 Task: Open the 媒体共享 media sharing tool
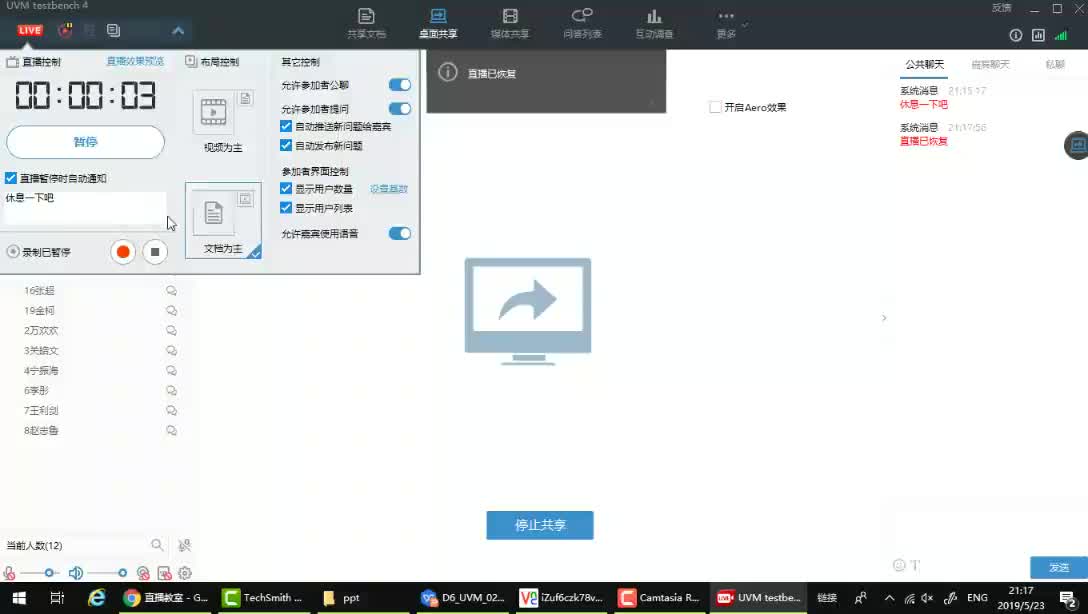tap(510, 23)
